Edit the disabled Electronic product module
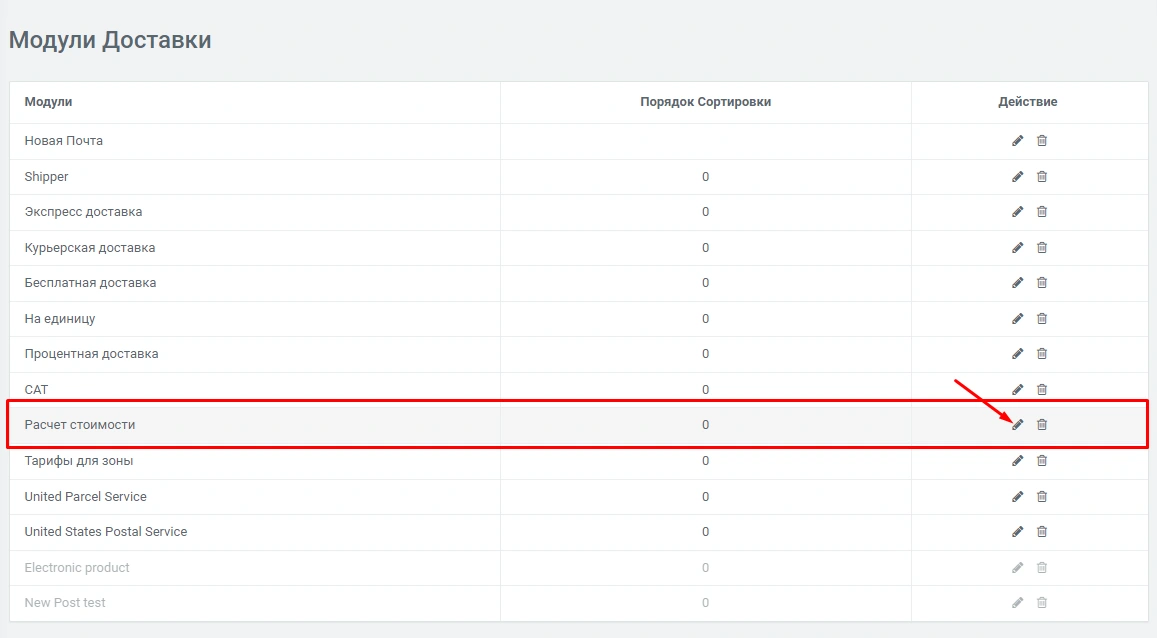 pos(1017,568)
